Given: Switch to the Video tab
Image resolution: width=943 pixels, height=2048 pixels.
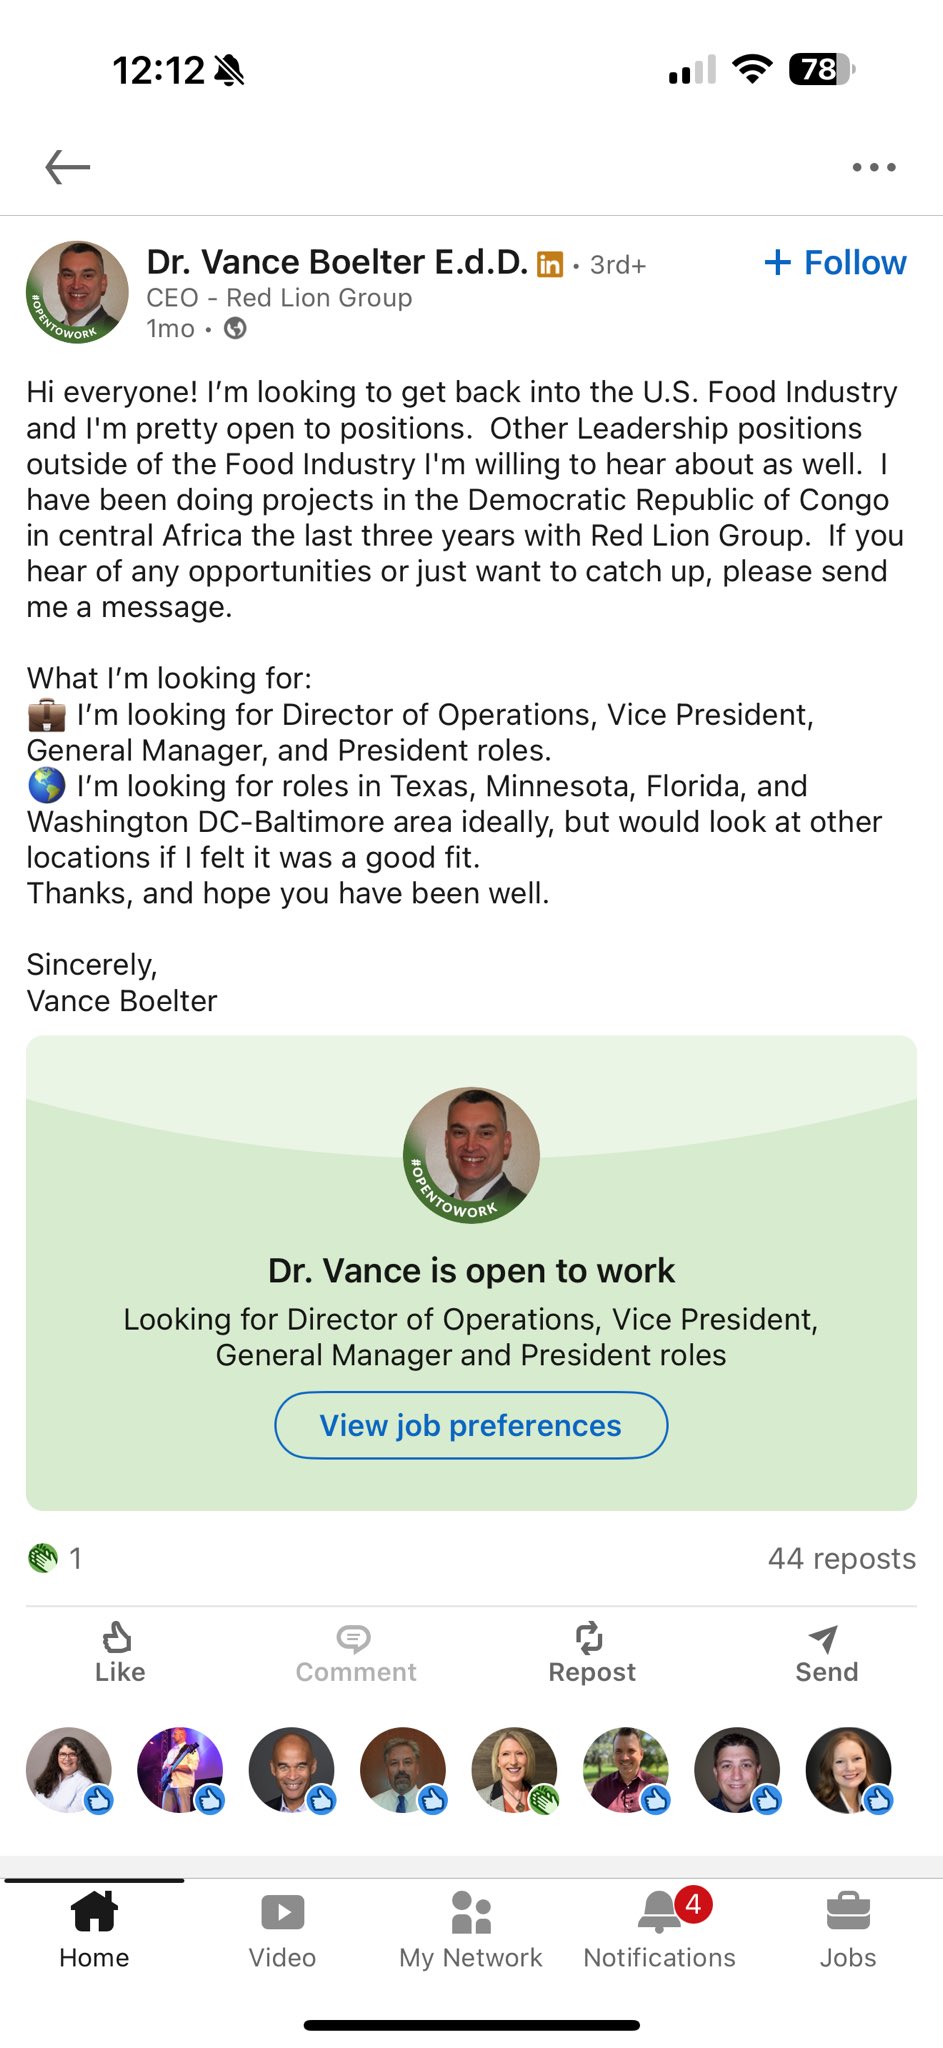Looking at the screenshot, I should point(282,1930).
